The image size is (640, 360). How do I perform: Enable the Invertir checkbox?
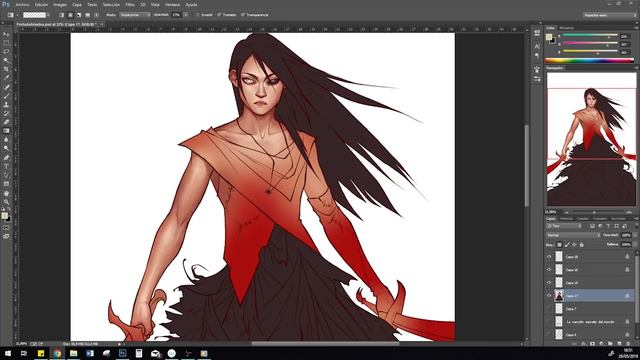(x=198, y=15)
